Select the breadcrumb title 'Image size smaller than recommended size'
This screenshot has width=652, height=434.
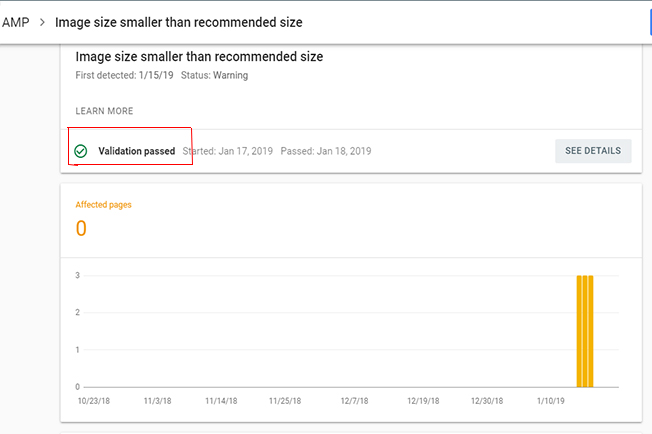[x=179, y=22]
